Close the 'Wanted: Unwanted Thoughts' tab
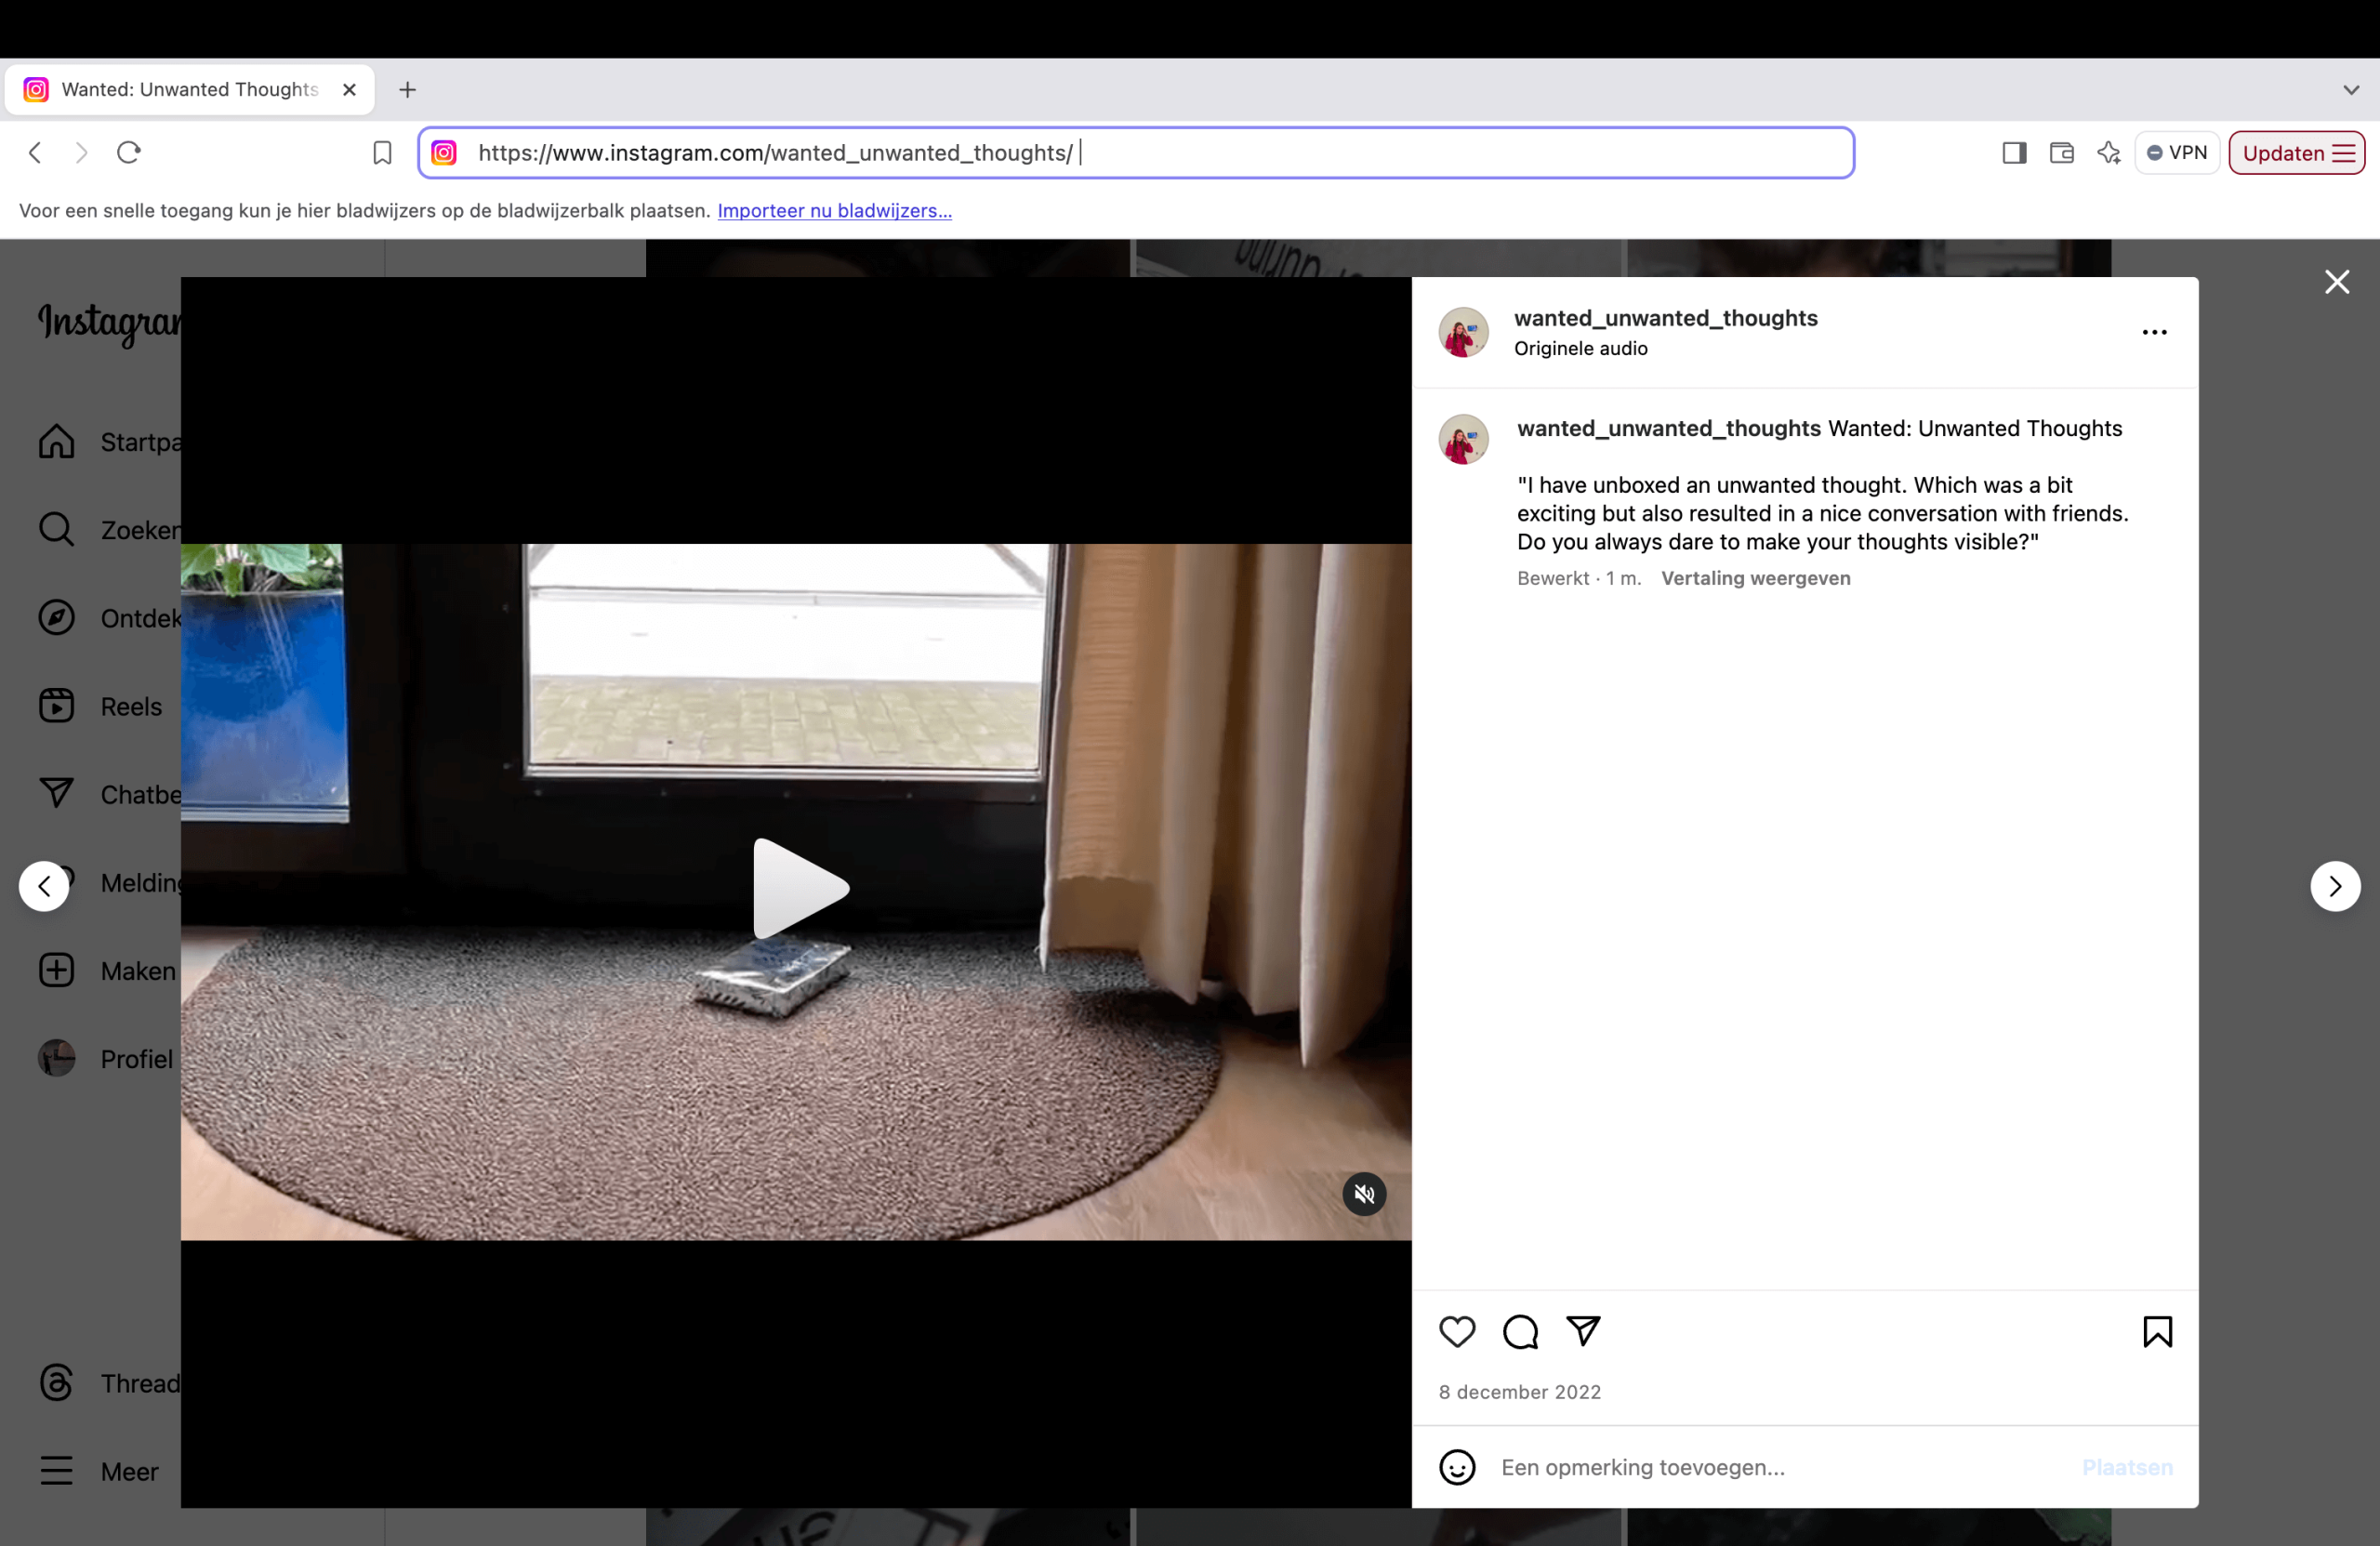2380x1546 pixels. [x=349, y=90]
